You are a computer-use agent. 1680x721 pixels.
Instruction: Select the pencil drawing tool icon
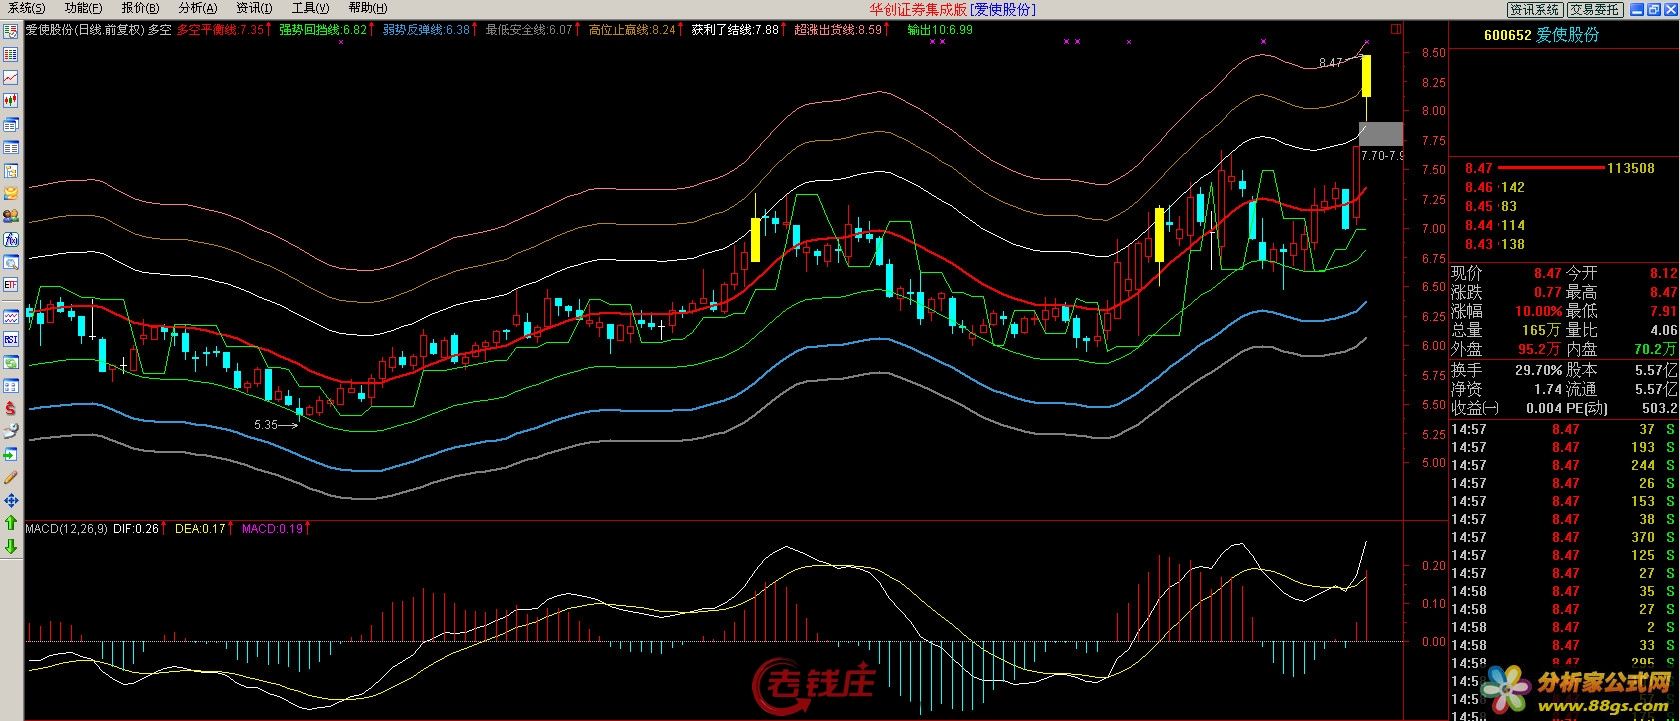pos(11,477)
